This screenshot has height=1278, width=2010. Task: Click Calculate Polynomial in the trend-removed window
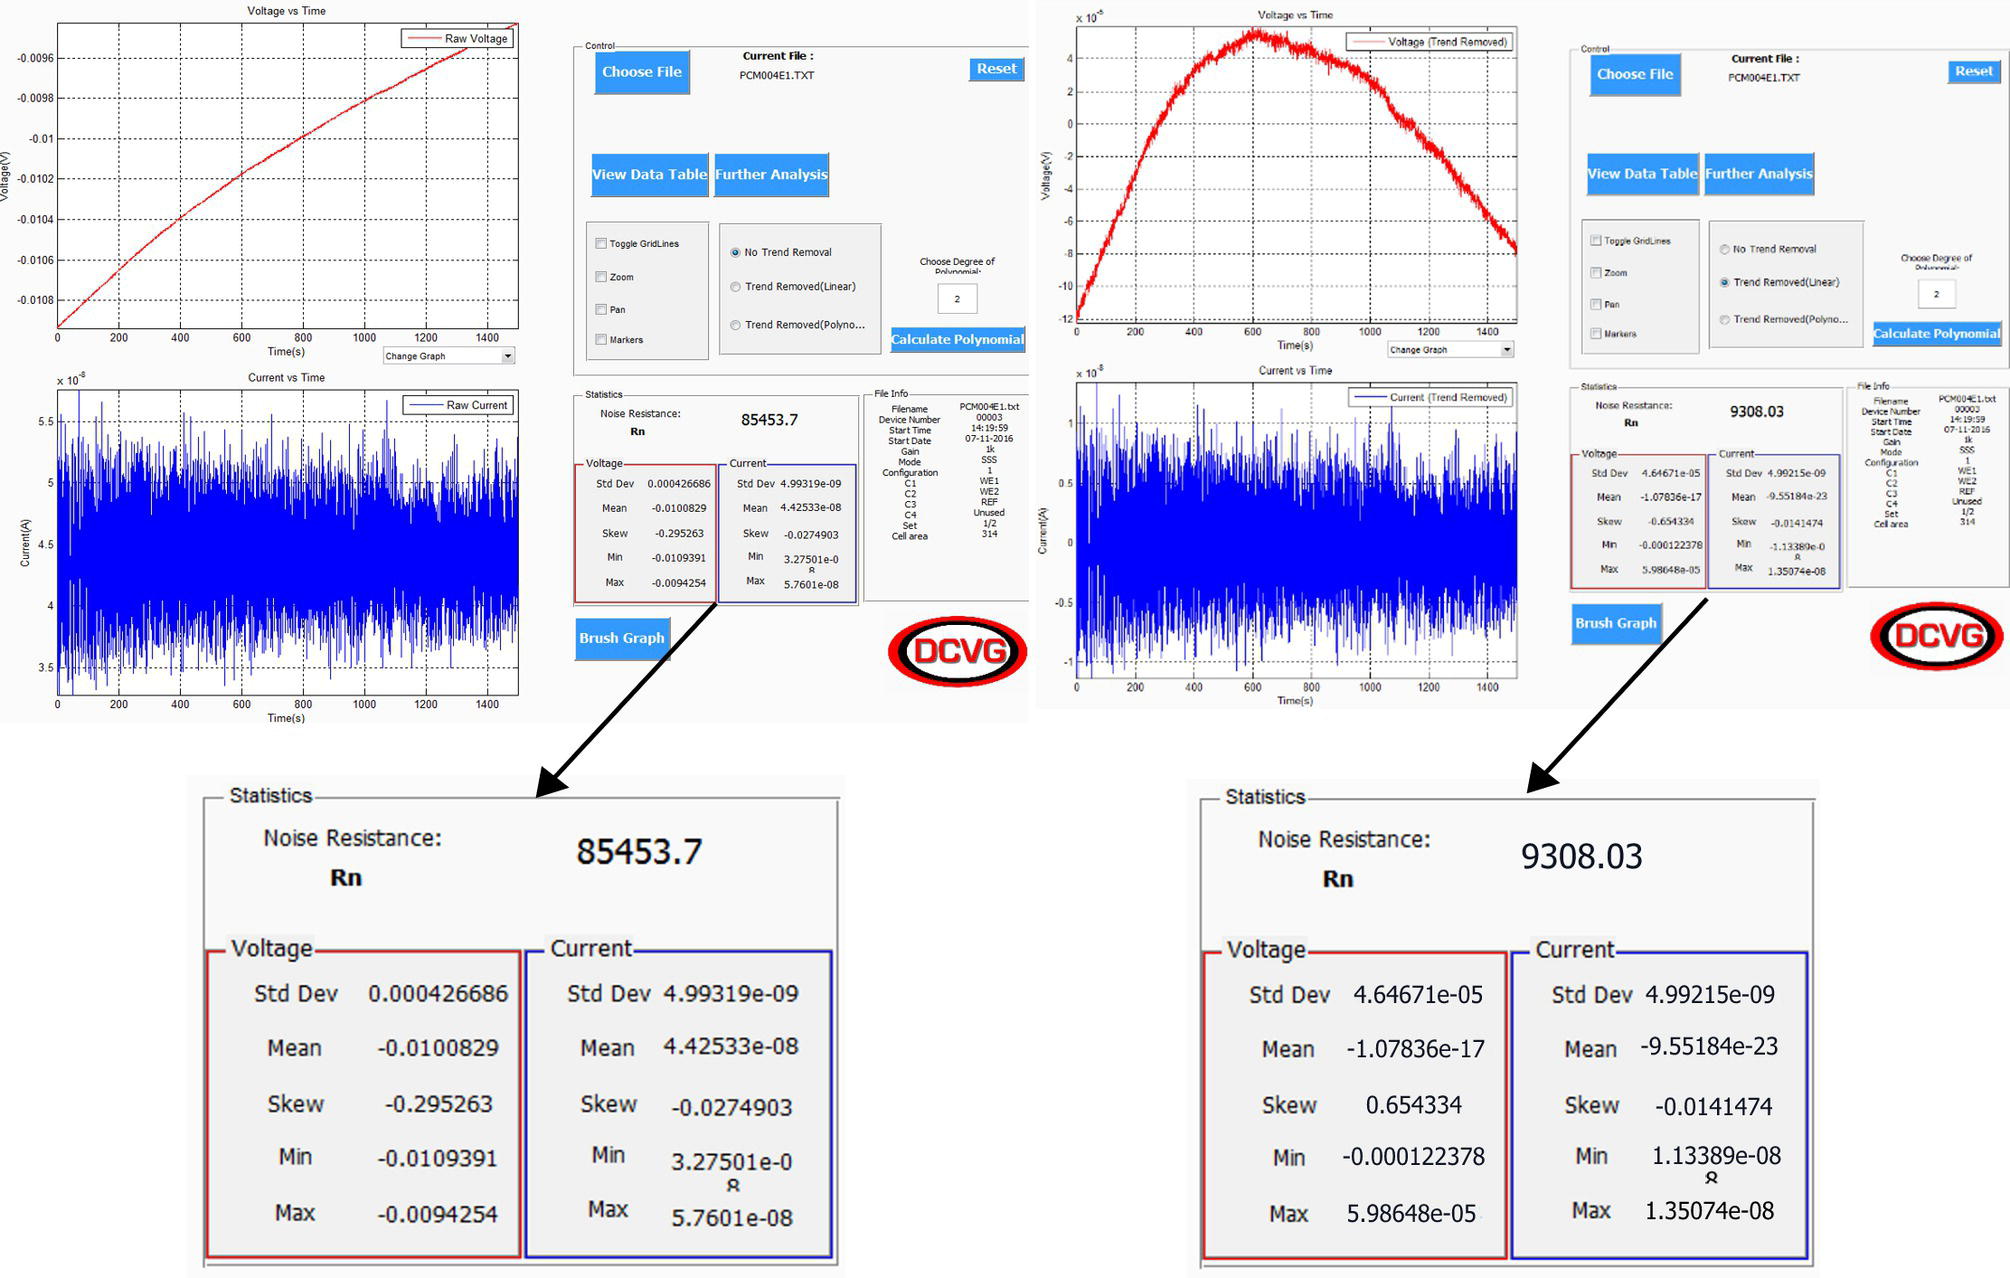pyautogui.click(x=1936, y=333)
